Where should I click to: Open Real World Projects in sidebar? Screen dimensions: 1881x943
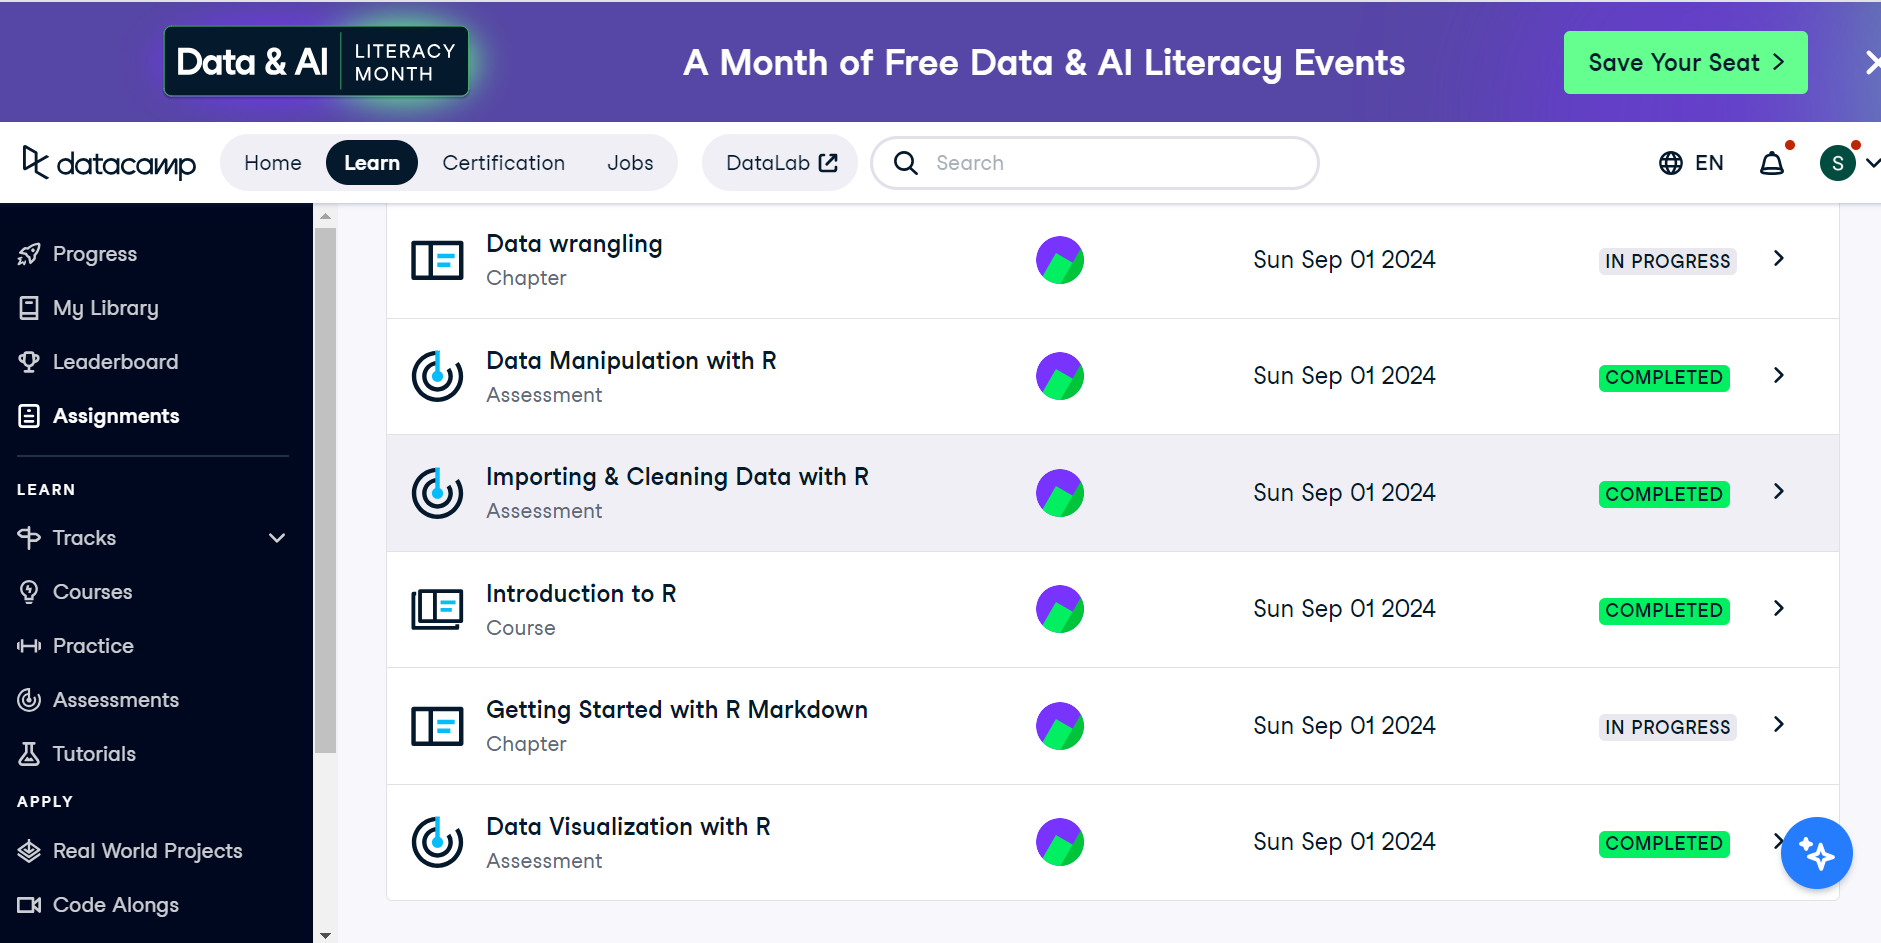(x=130, y=851)
